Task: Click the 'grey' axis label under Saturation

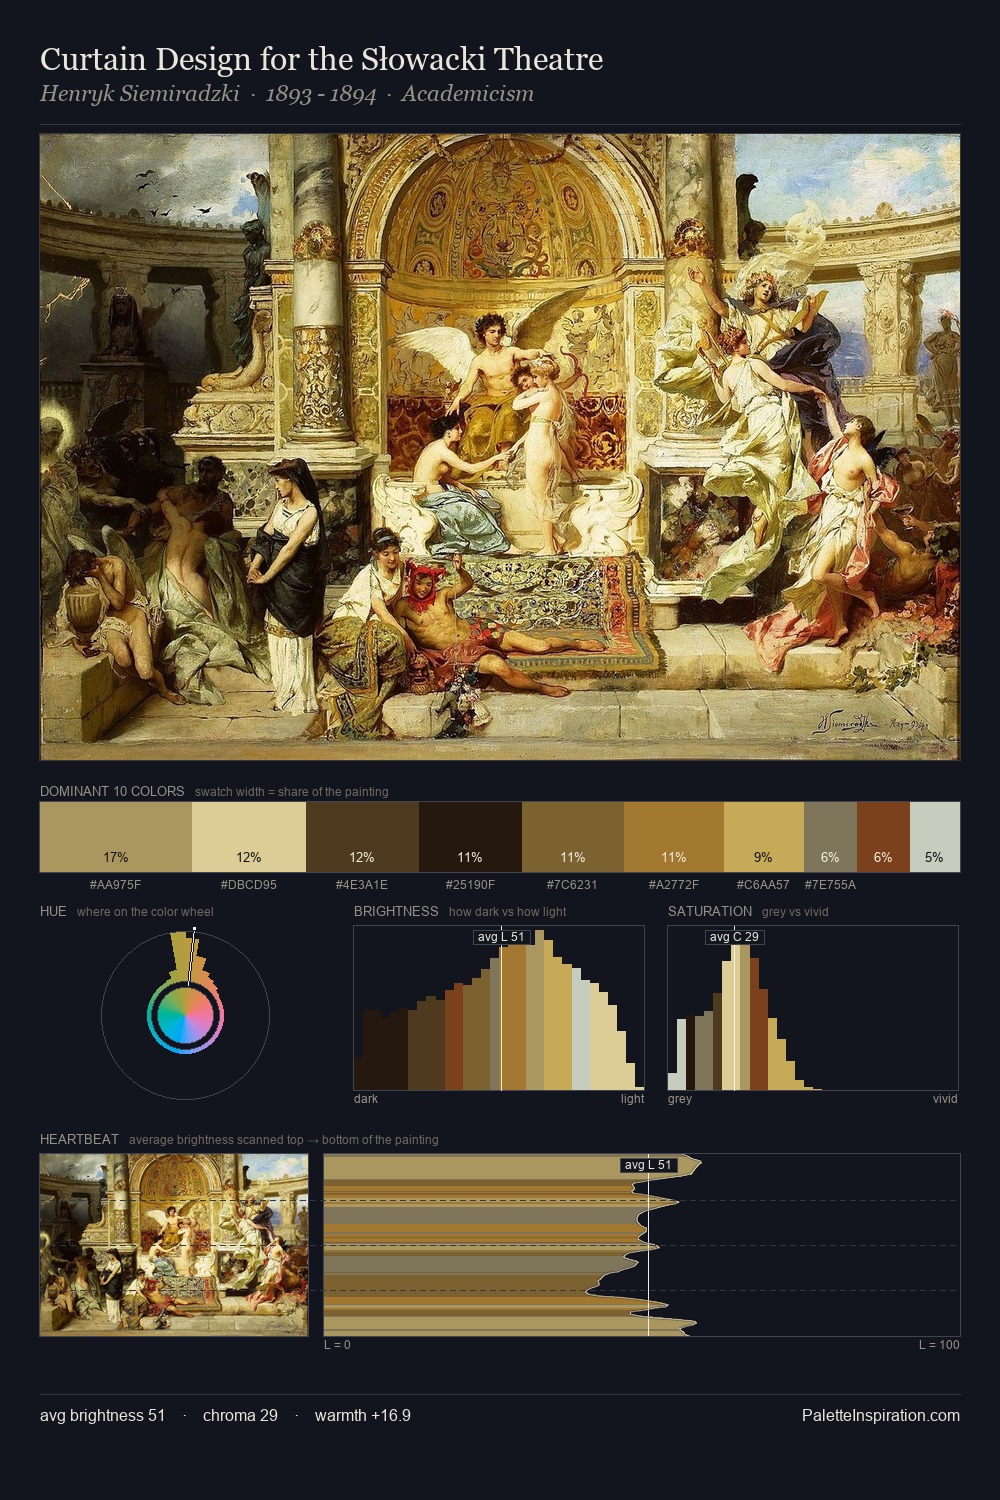Action: coord(680,1099)
